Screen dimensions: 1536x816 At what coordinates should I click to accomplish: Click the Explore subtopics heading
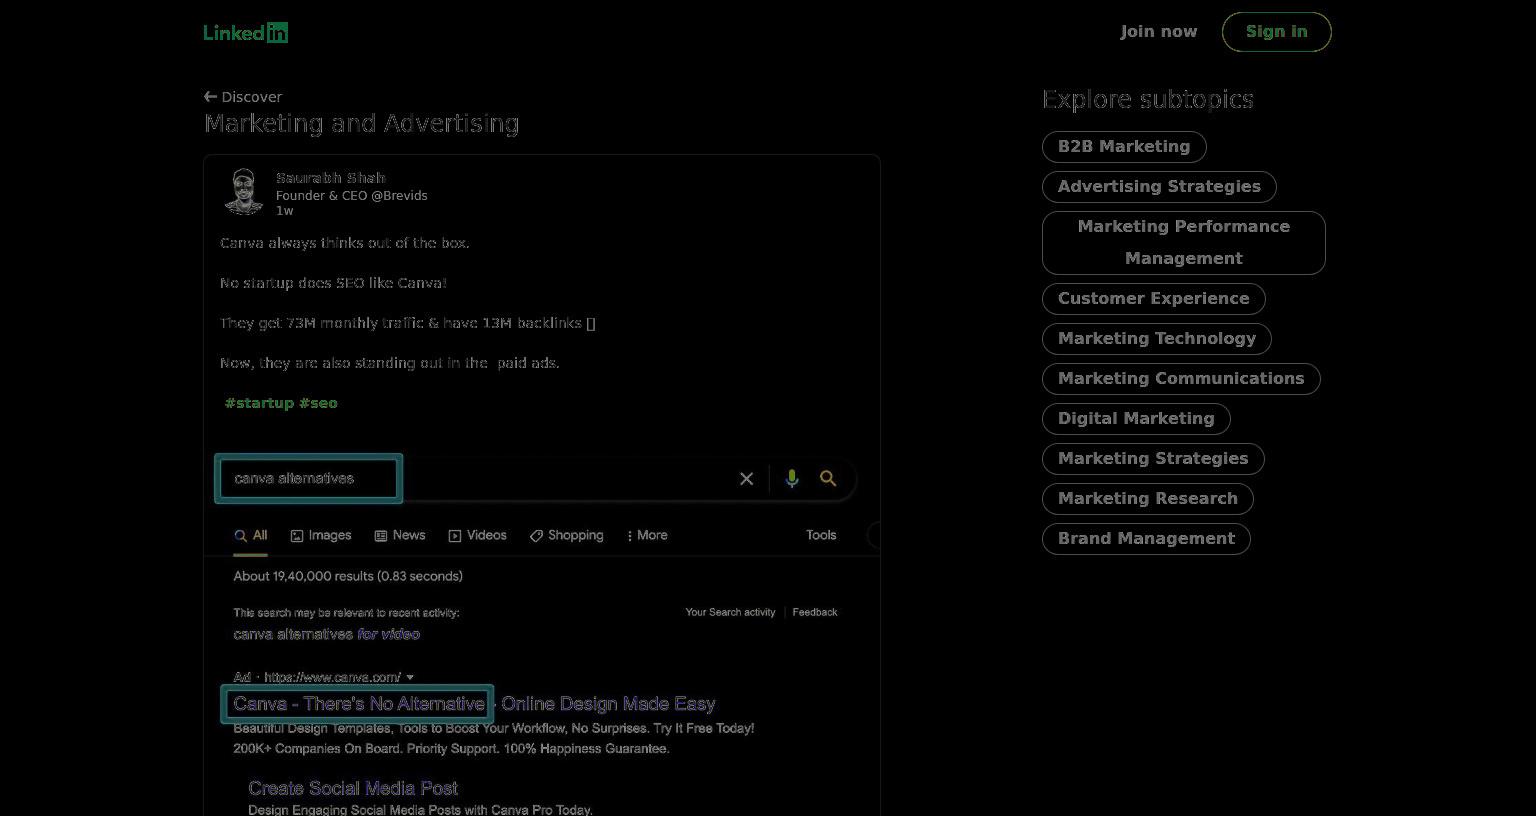pos(1148,99)
